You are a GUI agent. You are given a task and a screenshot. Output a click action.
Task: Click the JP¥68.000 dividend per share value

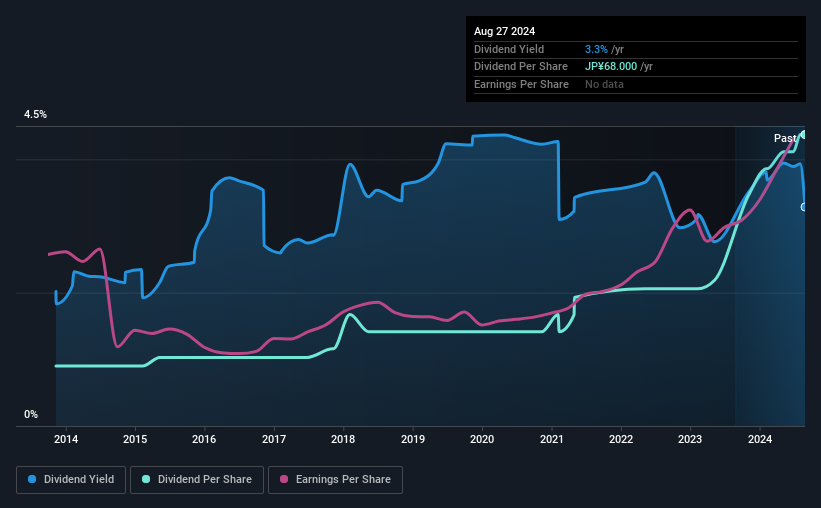click(x=611, y=67)
